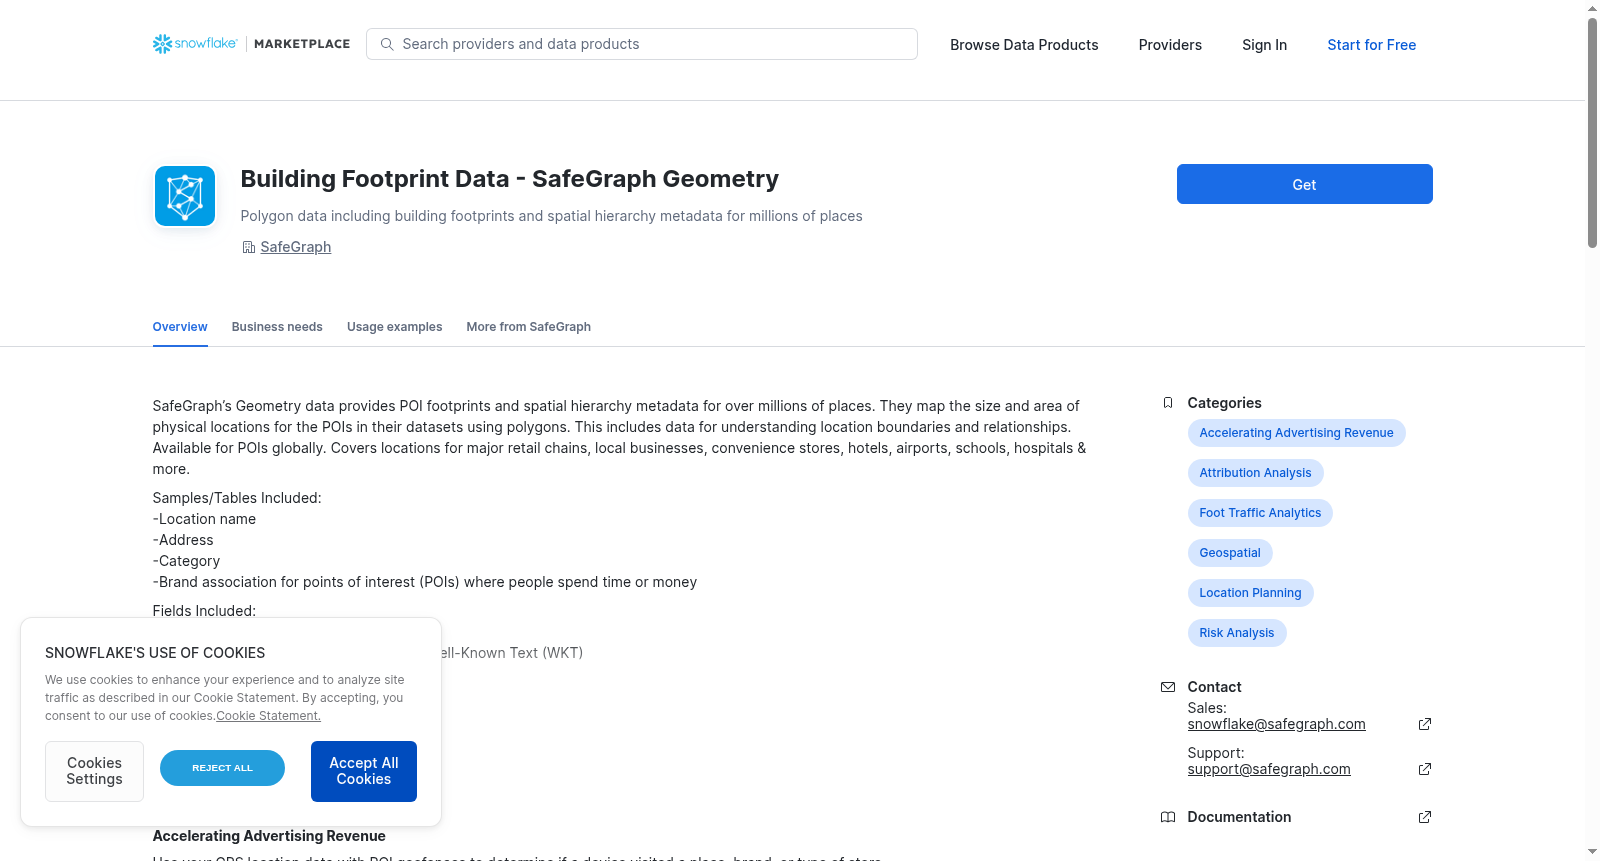The image size is (1600, 861).
Task: Click the search magnifier icon
Action: tap(387, 44)
